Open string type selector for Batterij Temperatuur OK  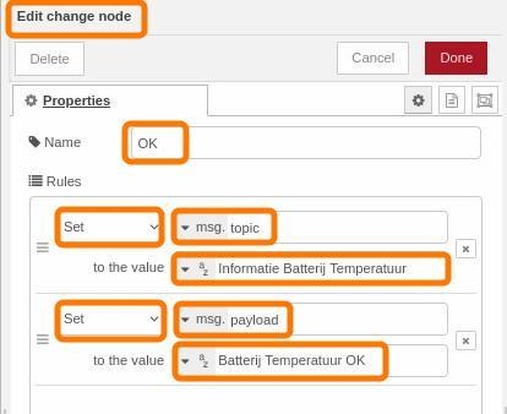tap(196, 361)
